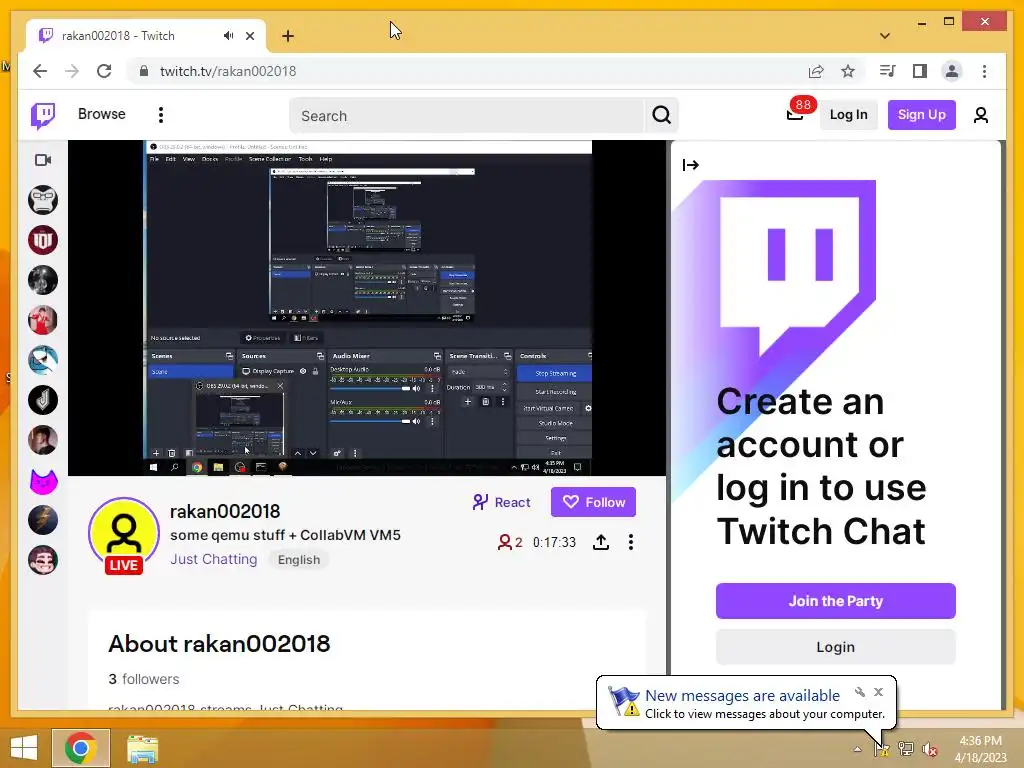Collapse the chat panel with arrow icon

690,165
